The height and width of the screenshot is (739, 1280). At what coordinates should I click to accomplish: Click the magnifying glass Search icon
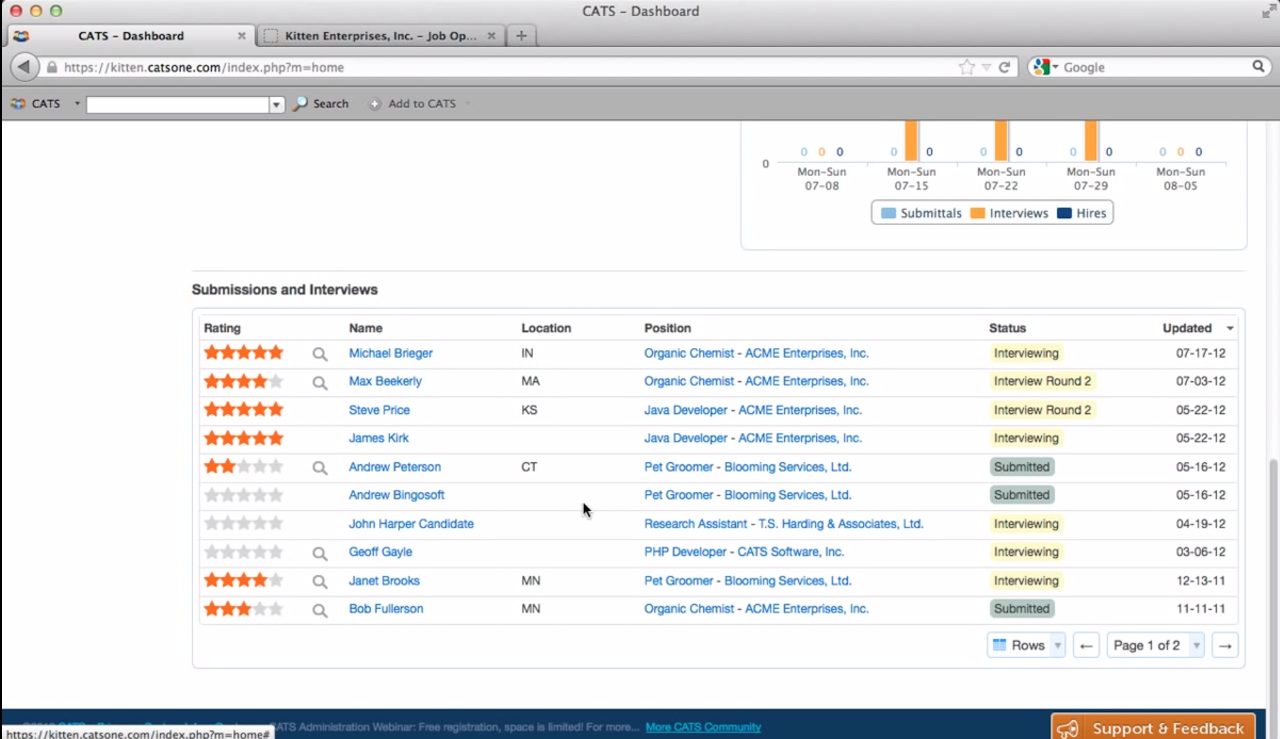point(300,103)
